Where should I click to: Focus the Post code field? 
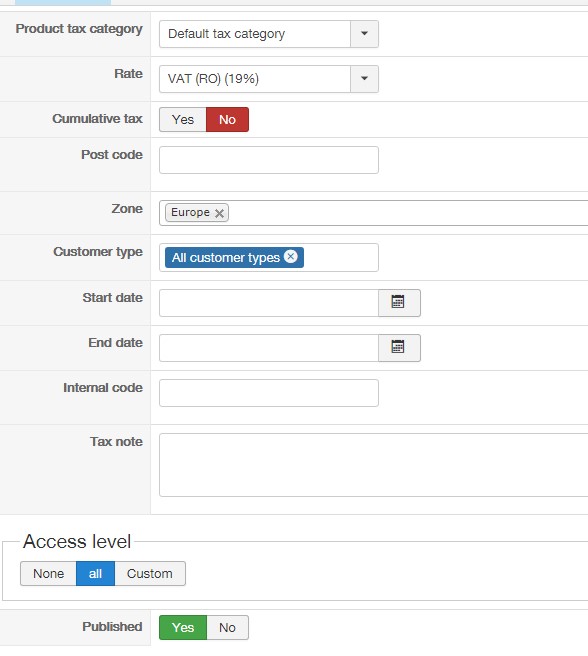[269, 160]
